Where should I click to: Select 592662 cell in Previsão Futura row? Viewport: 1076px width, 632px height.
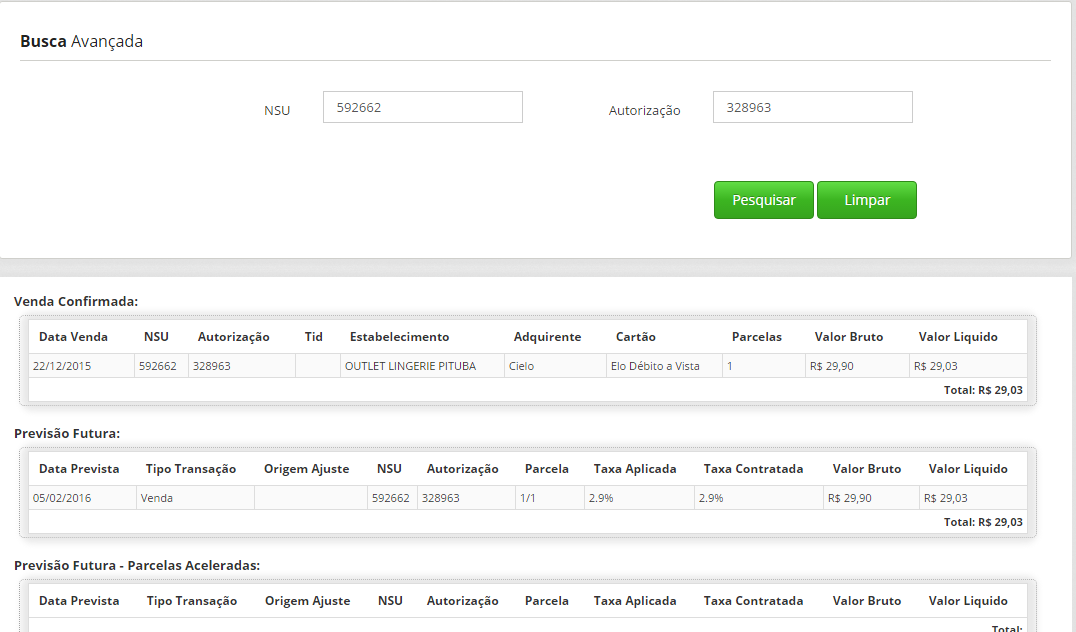393,498
